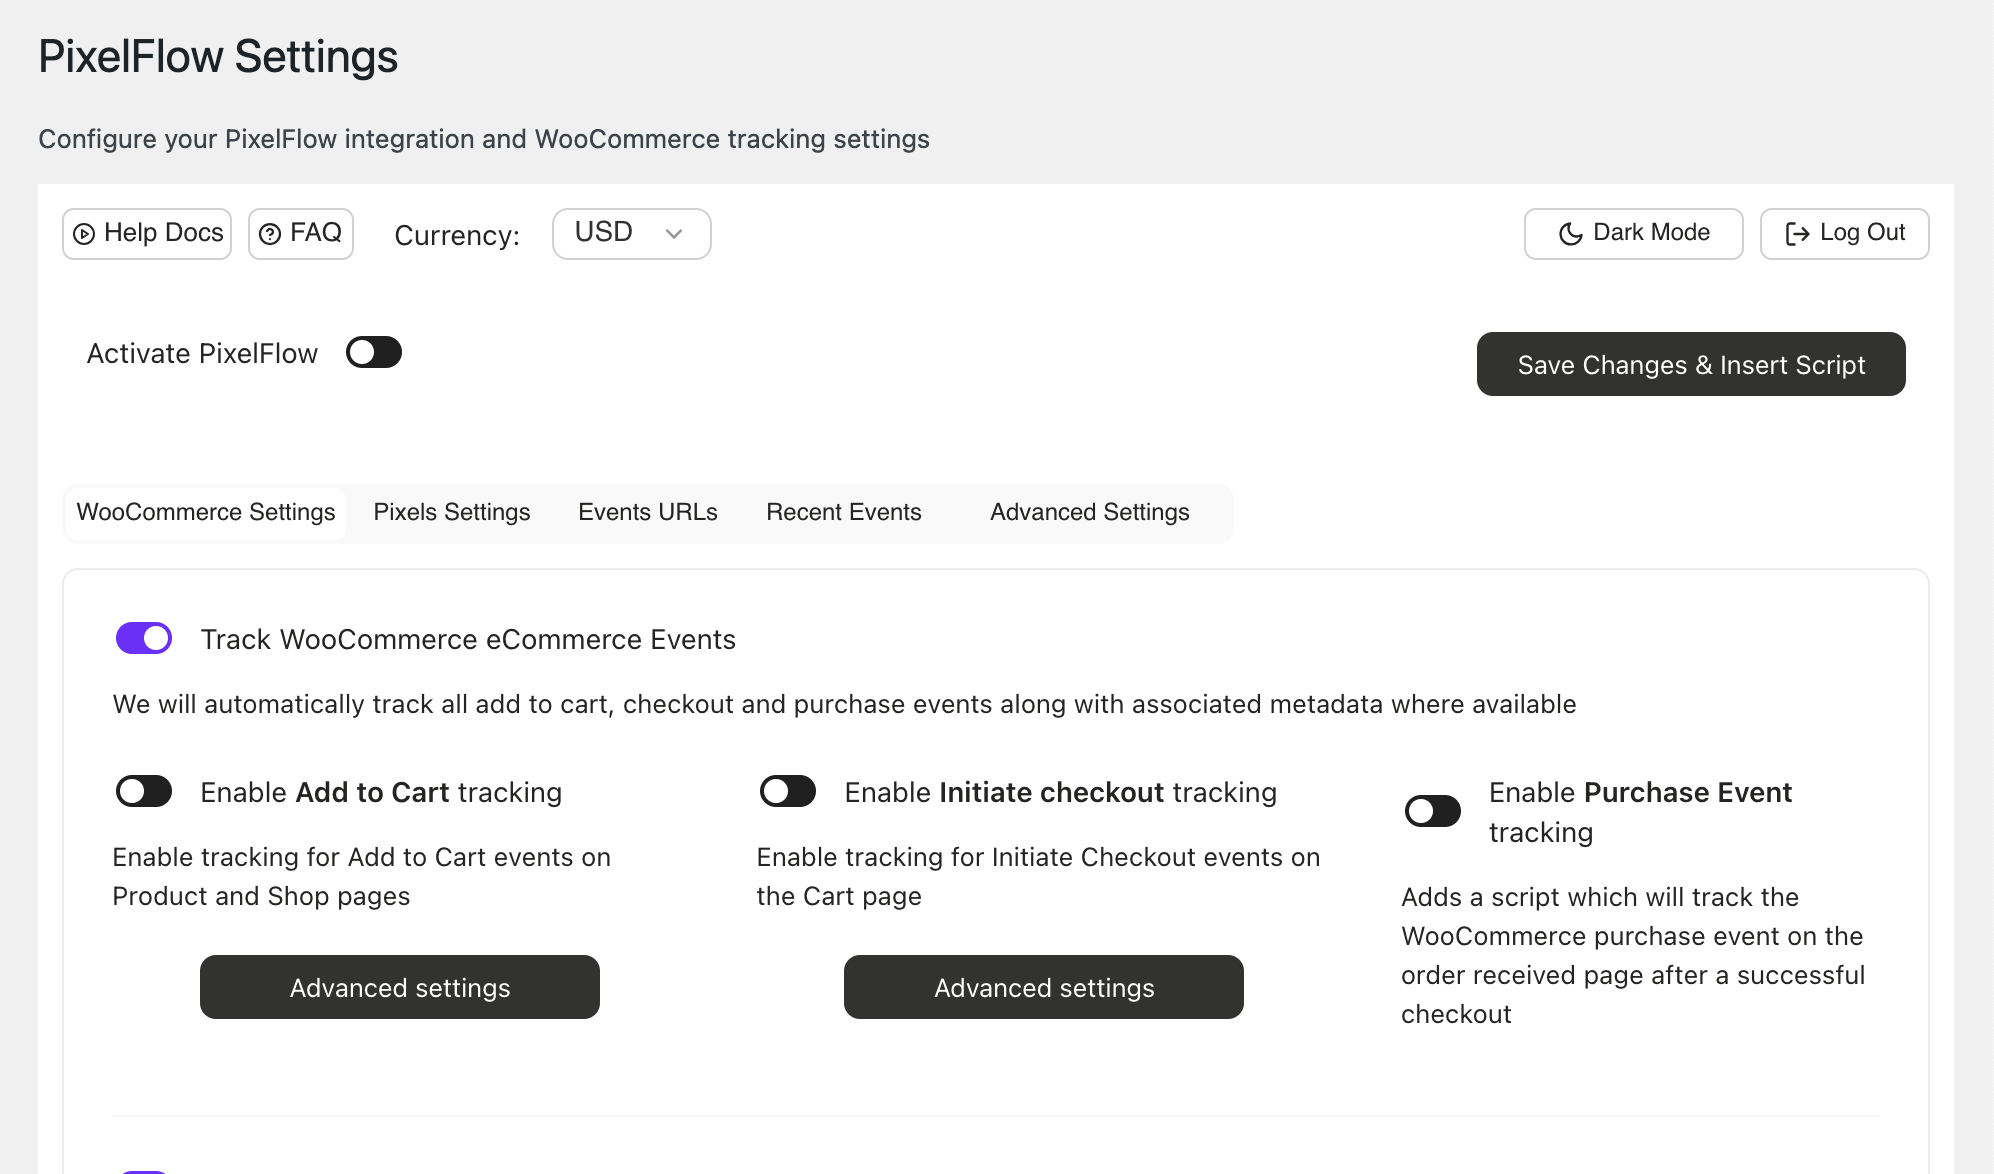The width and height of the screenshot is (1994, 1174).
Task: Switch to Pixels Settings tab
Action: 451,512
